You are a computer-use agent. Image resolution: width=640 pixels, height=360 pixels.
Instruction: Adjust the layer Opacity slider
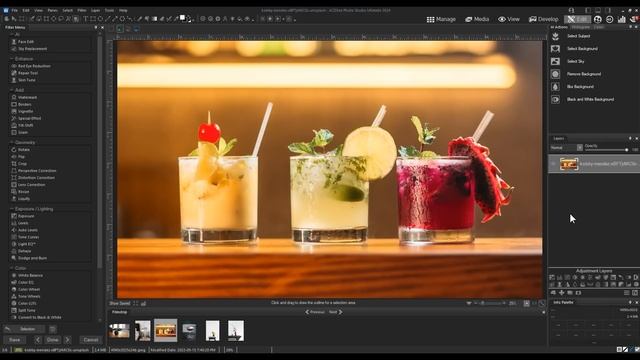coord(606,150)
